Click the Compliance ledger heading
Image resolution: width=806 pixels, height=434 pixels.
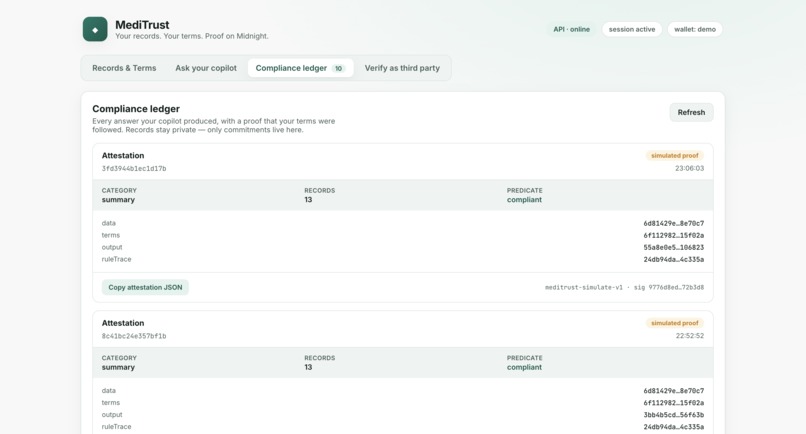[136, 108]
